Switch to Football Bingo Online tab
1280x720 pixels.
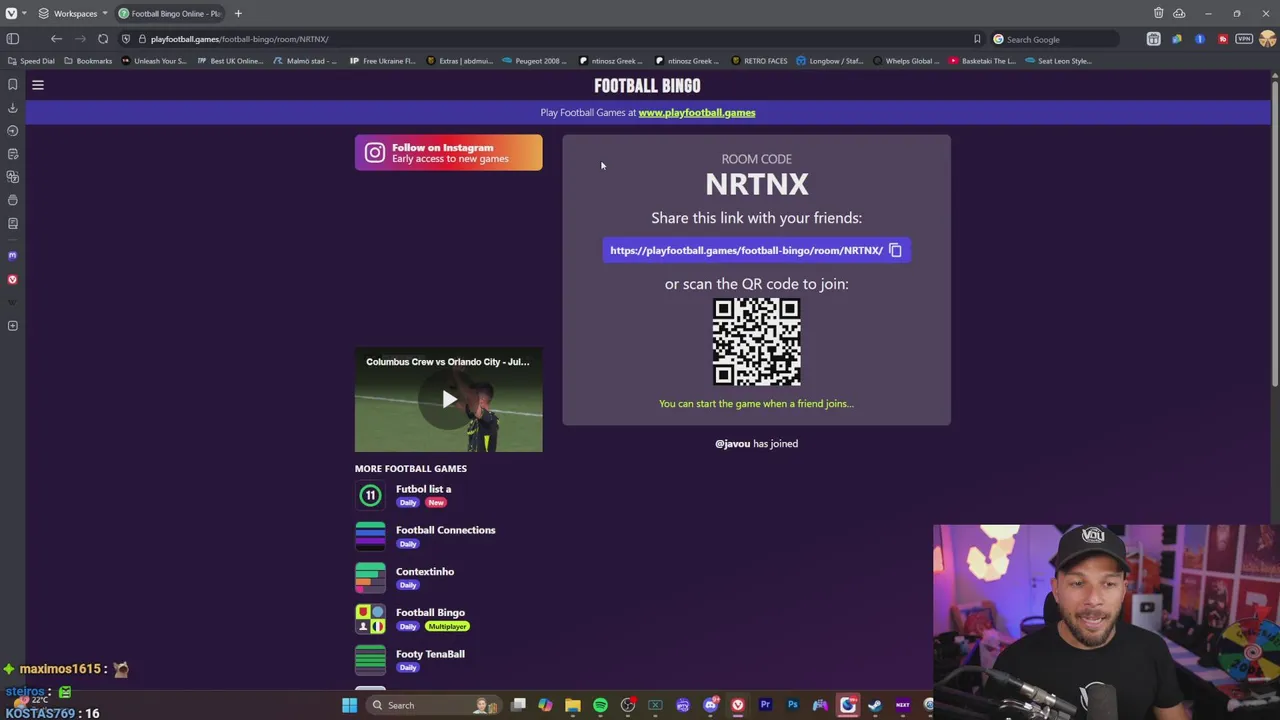[170, 13]
